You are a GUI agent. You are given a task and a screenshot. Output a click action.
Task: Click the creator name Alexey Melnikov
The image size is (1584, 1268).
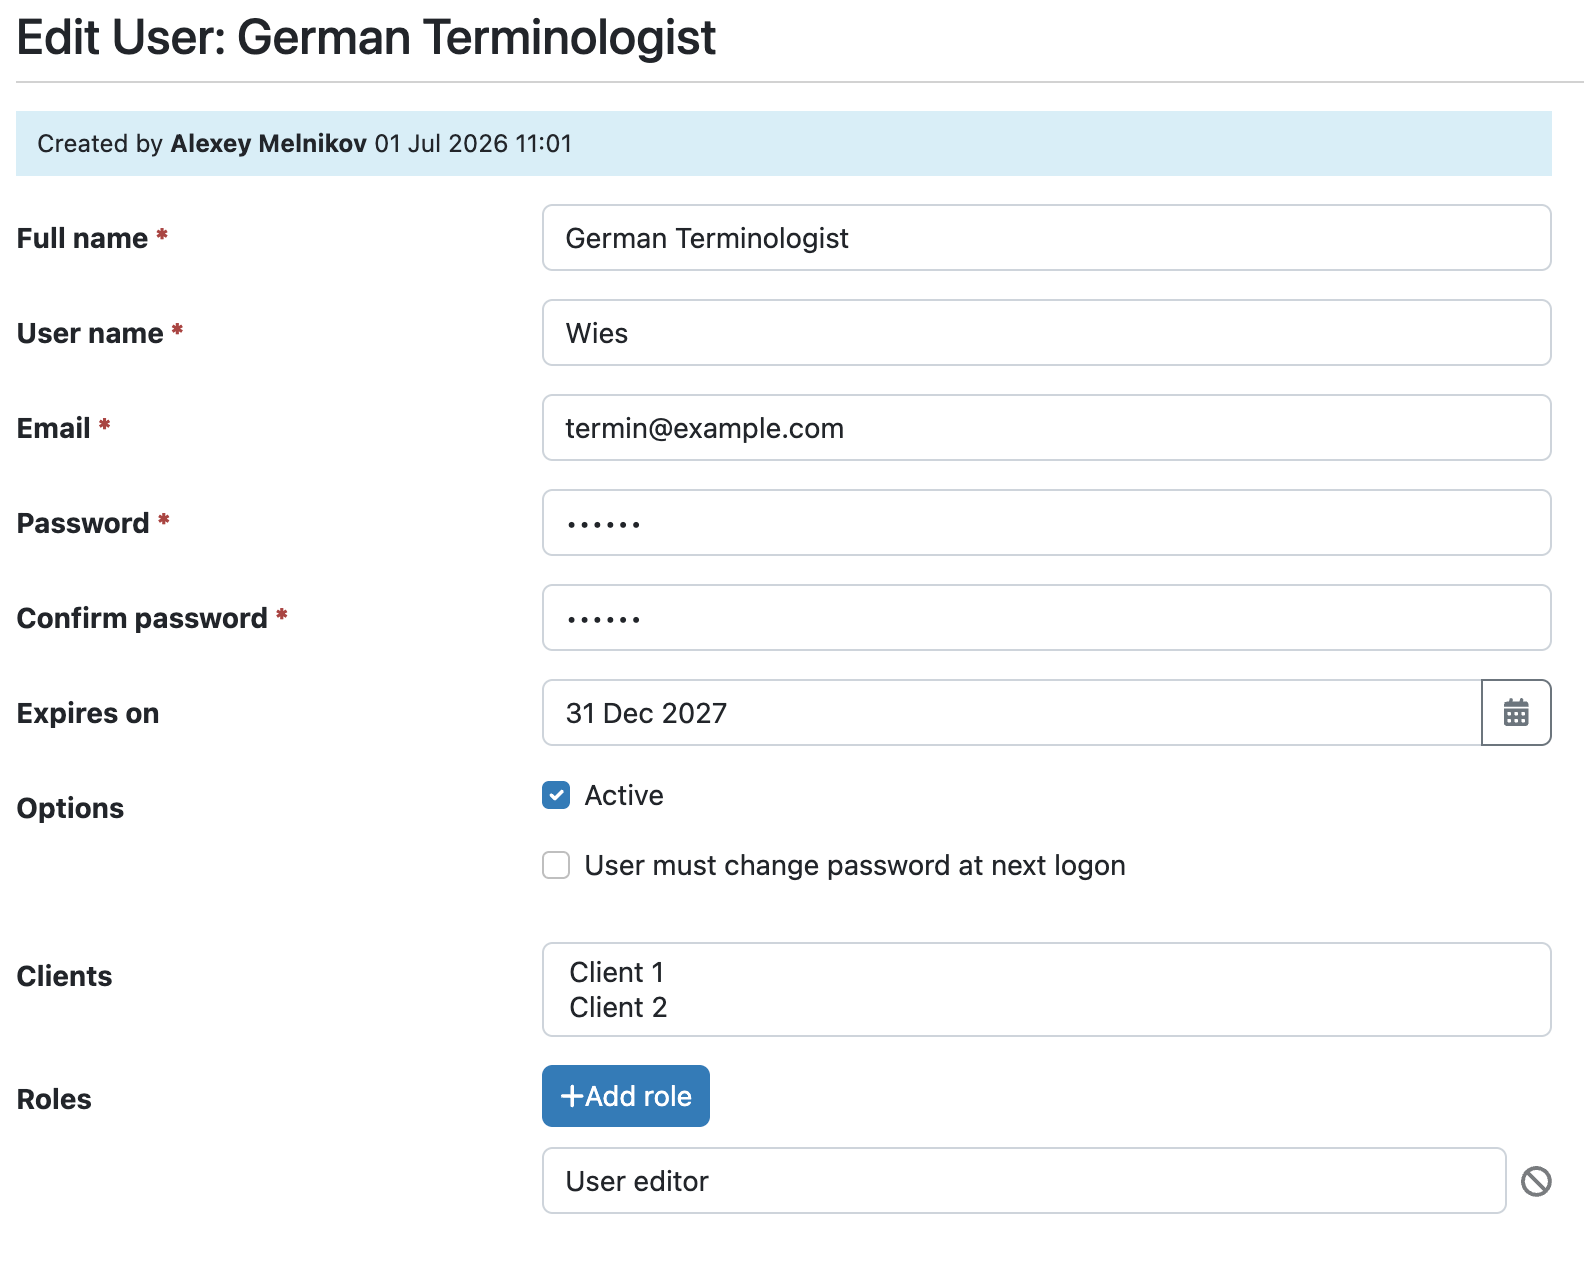(269, 144)
